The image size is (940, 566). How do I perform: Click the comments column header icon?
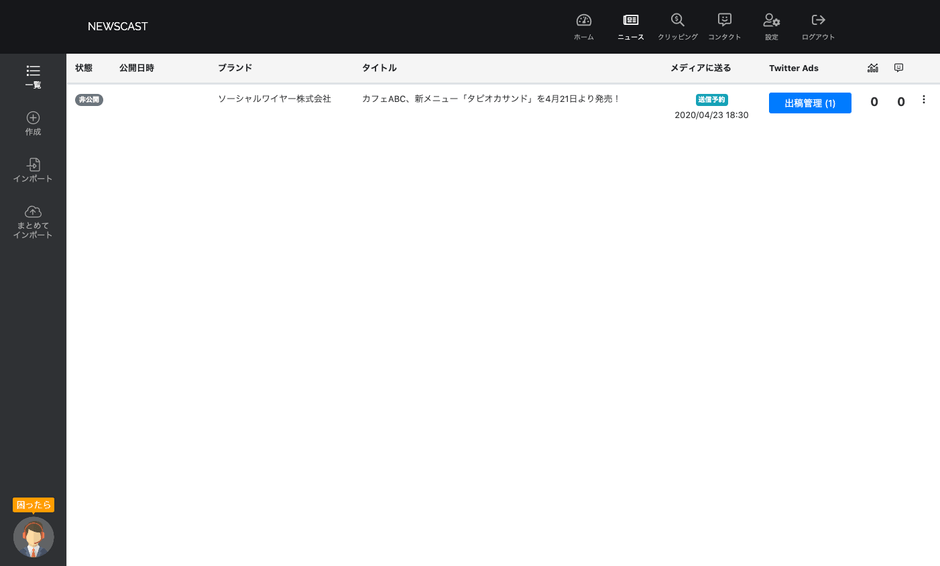pyautogui.click(x=899, y=68)
